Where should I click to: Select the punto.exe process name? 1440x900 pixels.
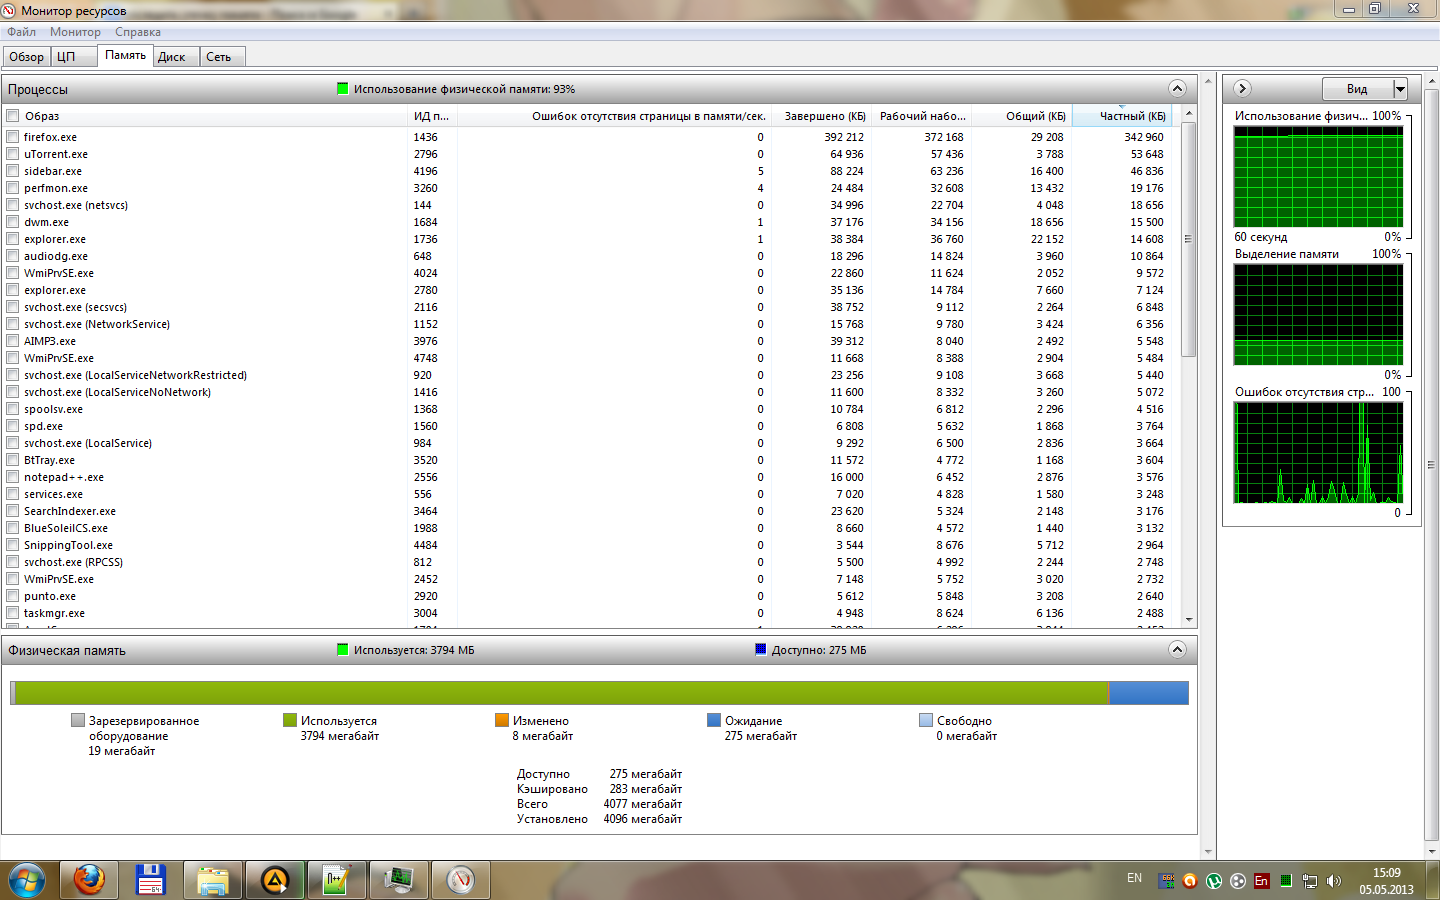pos(50,596)
